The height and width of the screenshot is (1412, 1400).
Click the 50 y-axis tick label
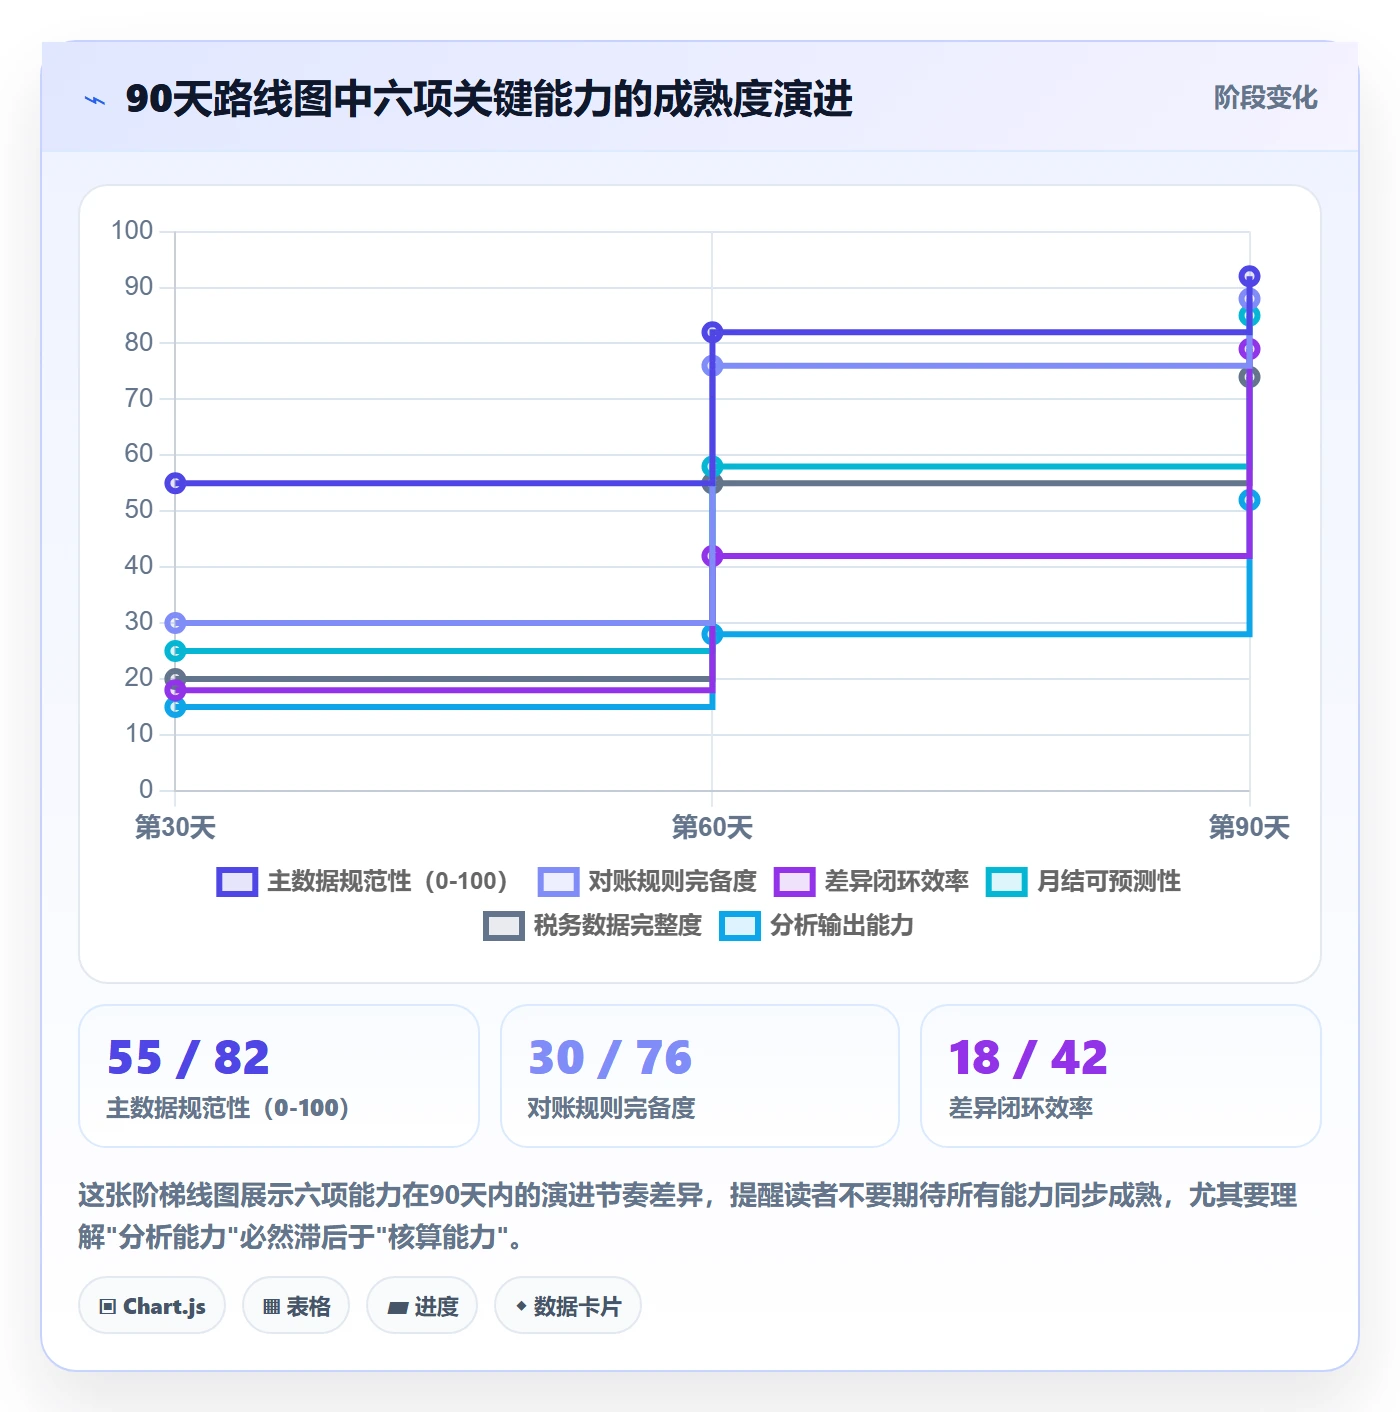click(x=139, y=510)
